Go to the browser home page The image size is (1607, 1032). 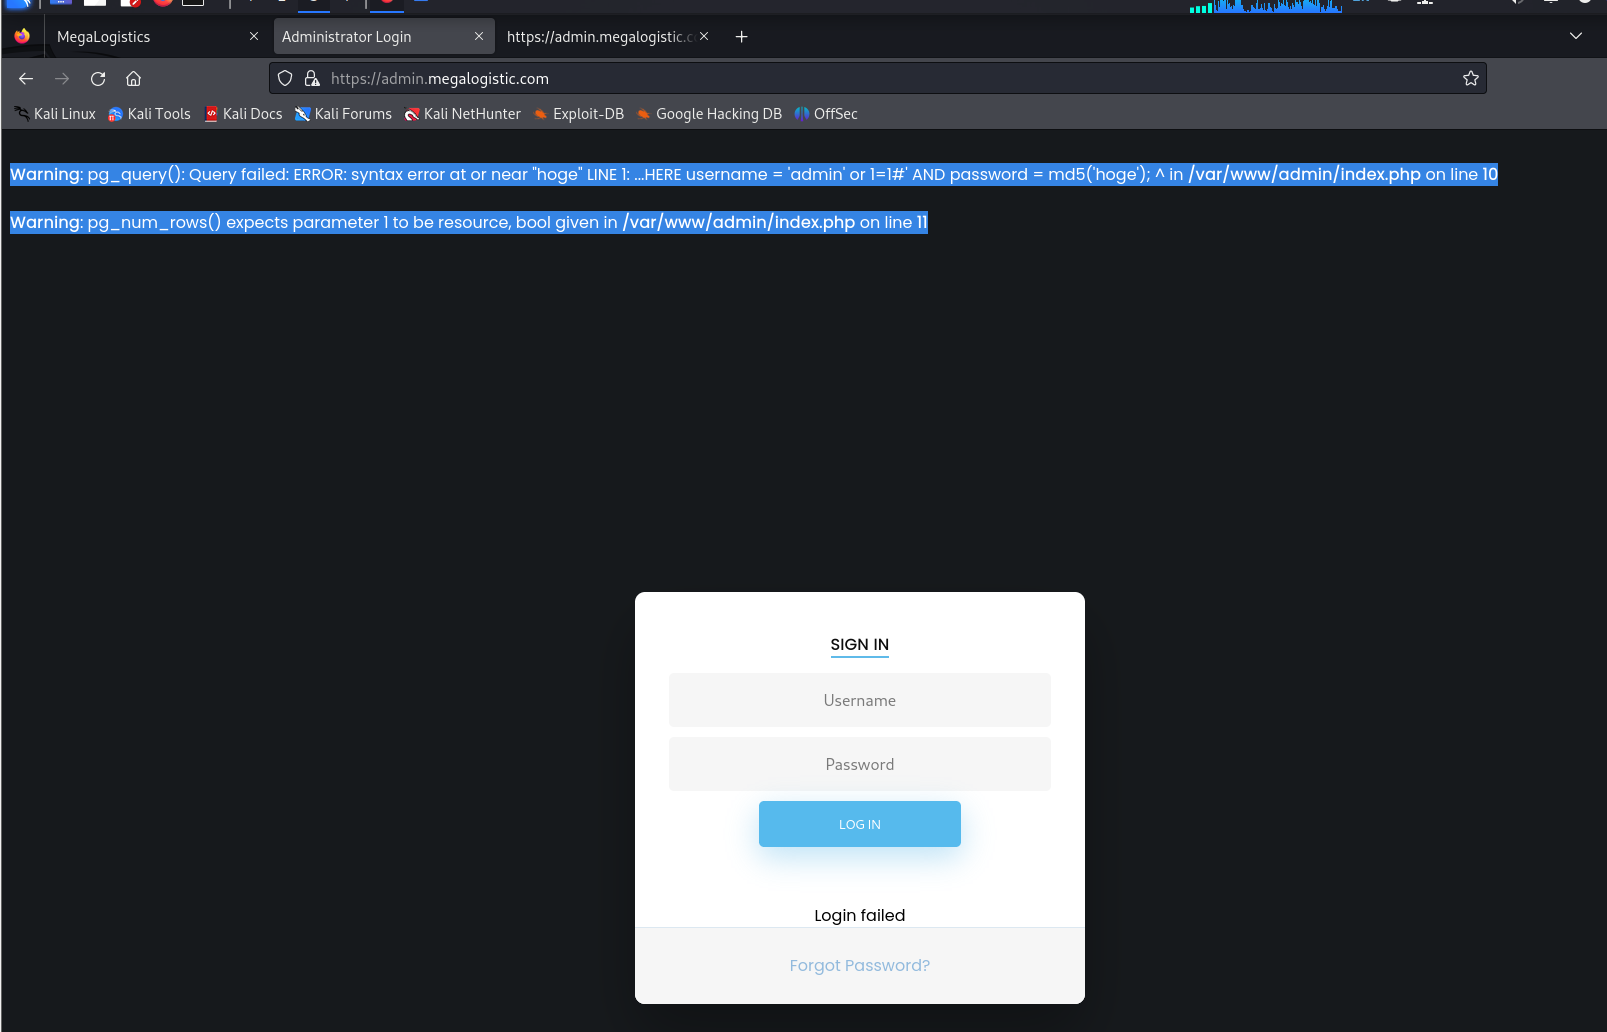point(133,79)
